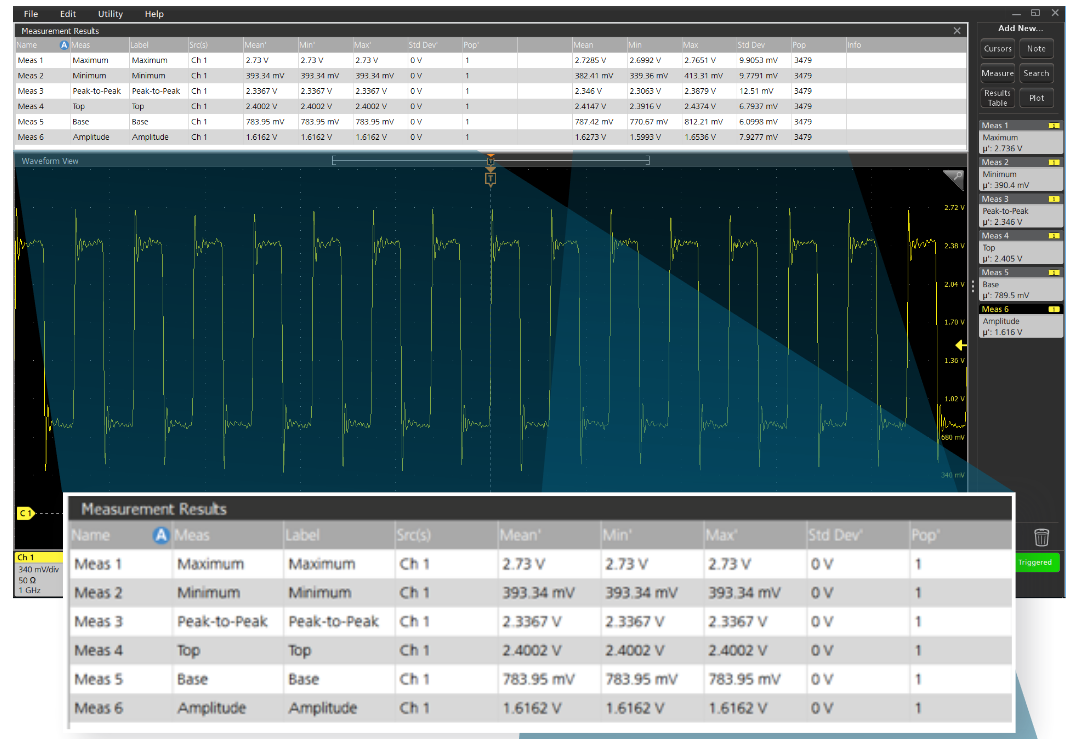Open the File menu

(31, 14)
